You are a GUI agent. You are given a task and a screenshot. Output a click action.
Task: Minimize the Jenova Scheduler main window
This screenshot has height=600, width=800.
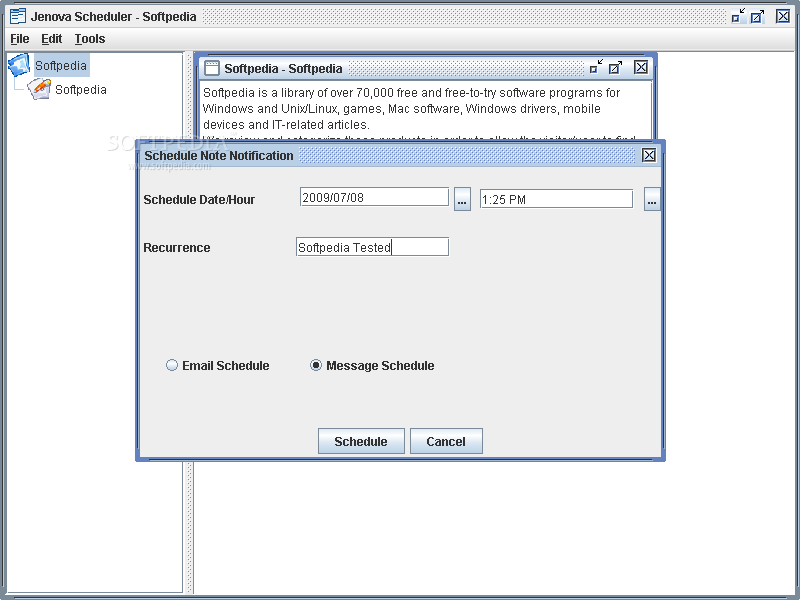(738, 16)
